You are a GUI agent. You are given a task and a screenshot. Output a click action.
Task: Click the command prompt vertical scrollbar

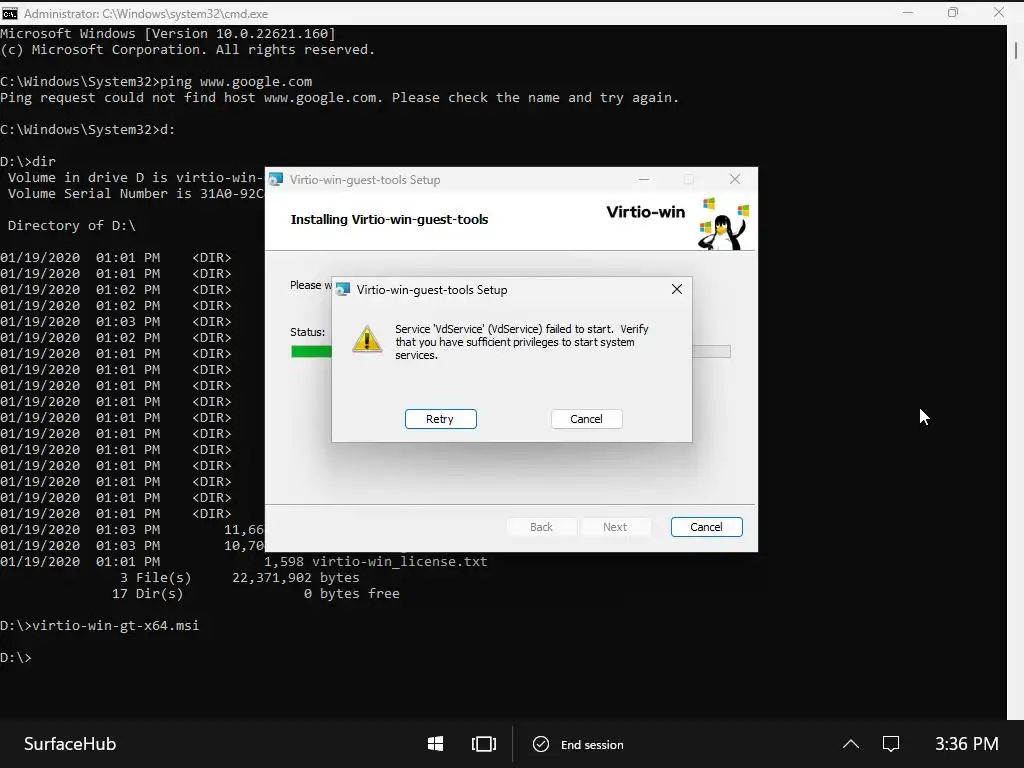point(1016,372)
